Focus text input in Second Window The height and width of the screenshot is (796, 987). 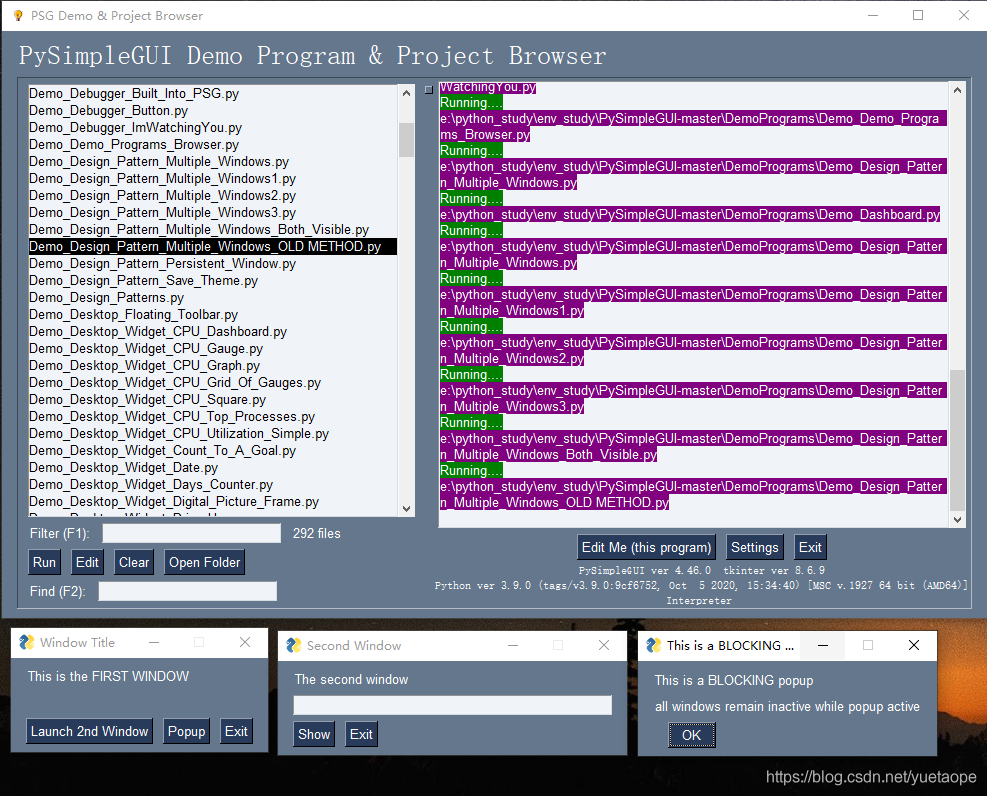(x=453, y=705)
